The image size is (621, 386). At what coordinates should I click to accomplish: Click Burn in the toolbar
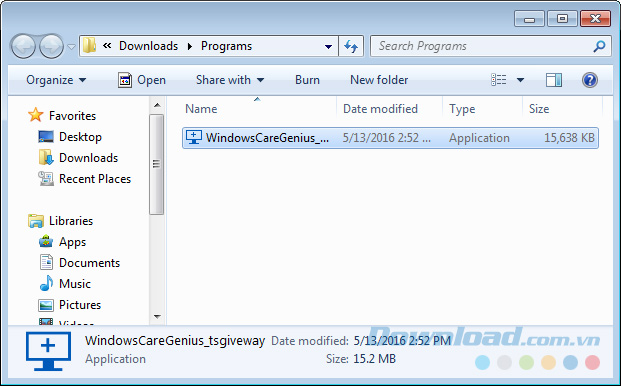tap(307, 80)
